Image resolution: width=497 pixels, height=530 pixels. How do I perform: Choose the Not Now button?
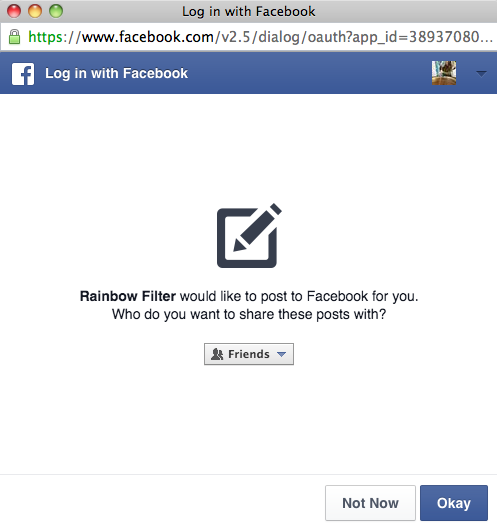pos(370,503)
